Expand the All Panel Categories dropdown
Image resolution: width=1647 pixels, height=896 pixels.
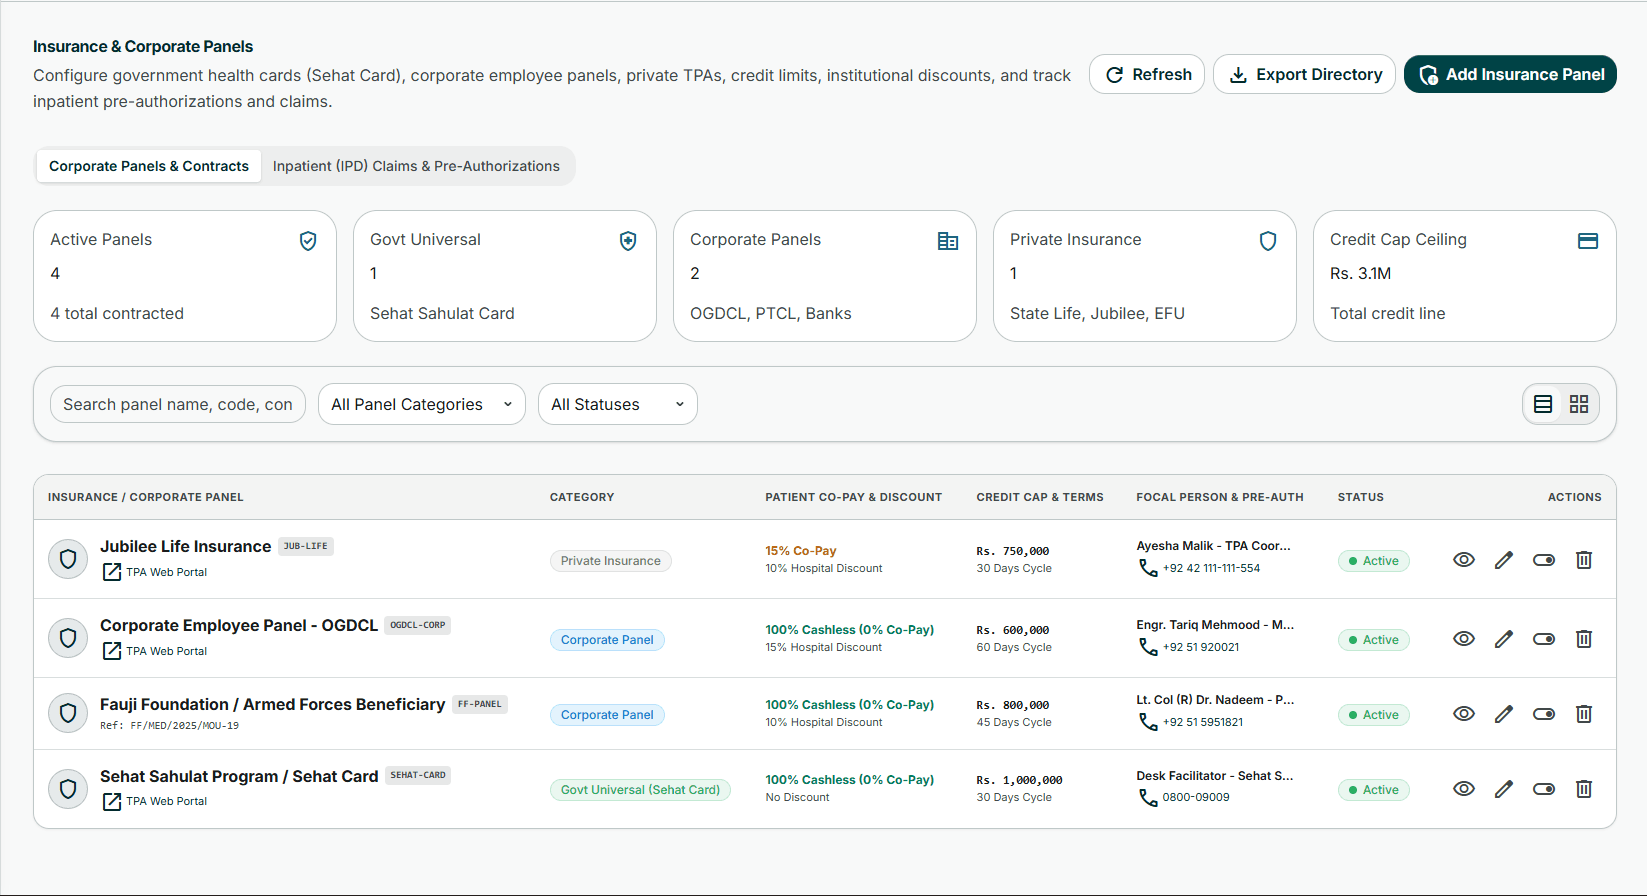(422, 404)
